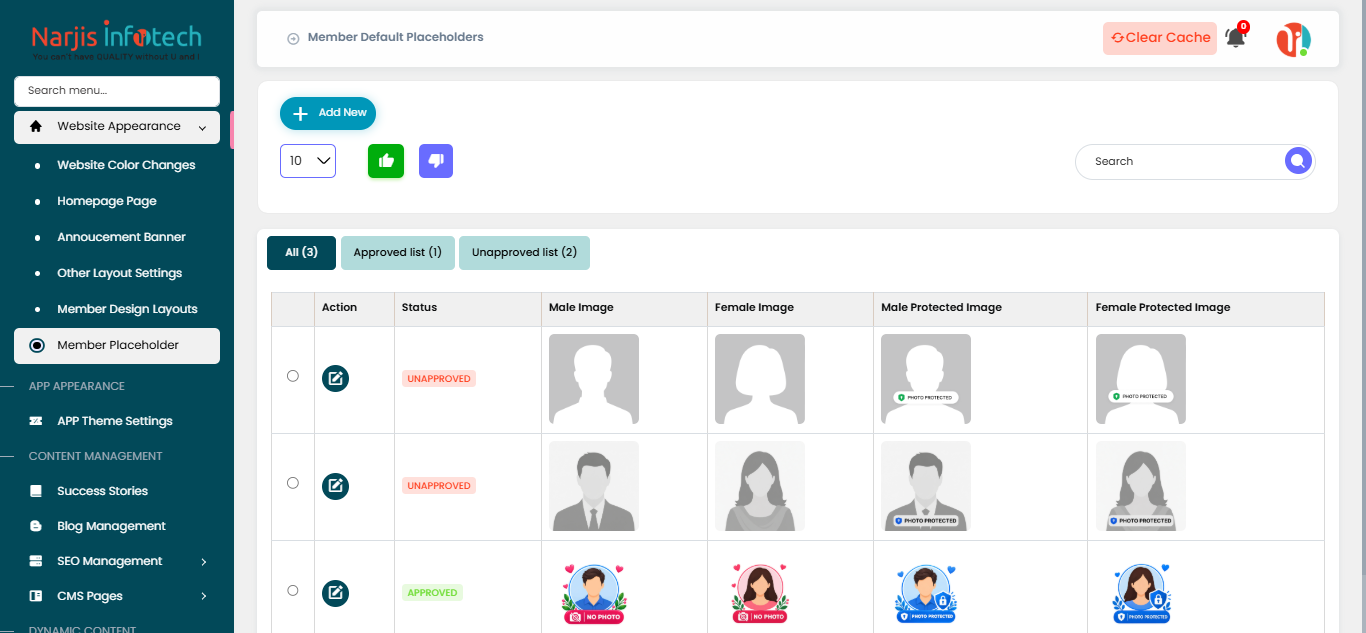Image resolution: width=1366 pixels, height=633 pixels.
Task: Open APP Theme Settings link
Action: pos(115,421)
